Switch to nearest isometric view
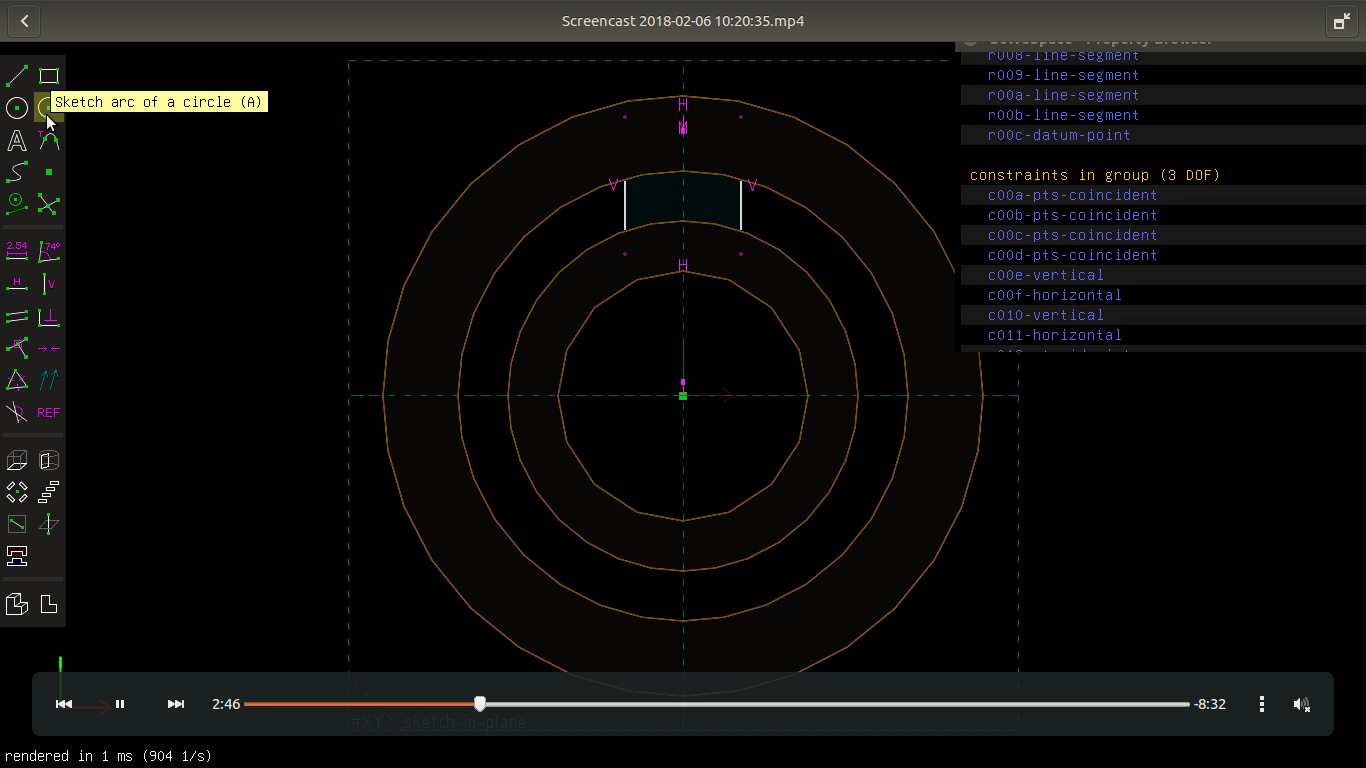 17,604
